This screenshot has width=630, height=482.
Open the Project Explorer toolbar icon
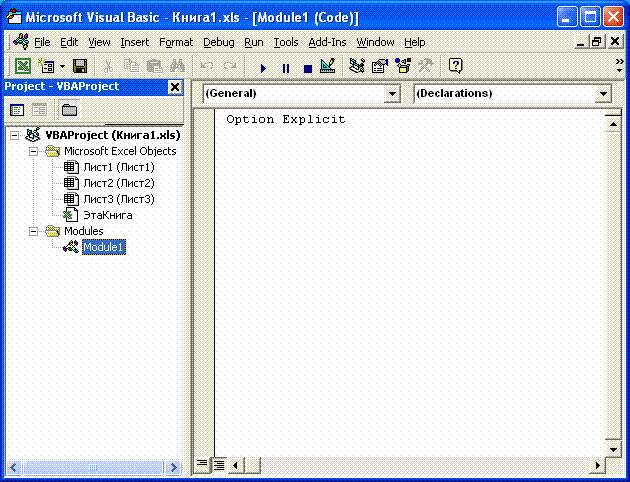click(357, 66)
